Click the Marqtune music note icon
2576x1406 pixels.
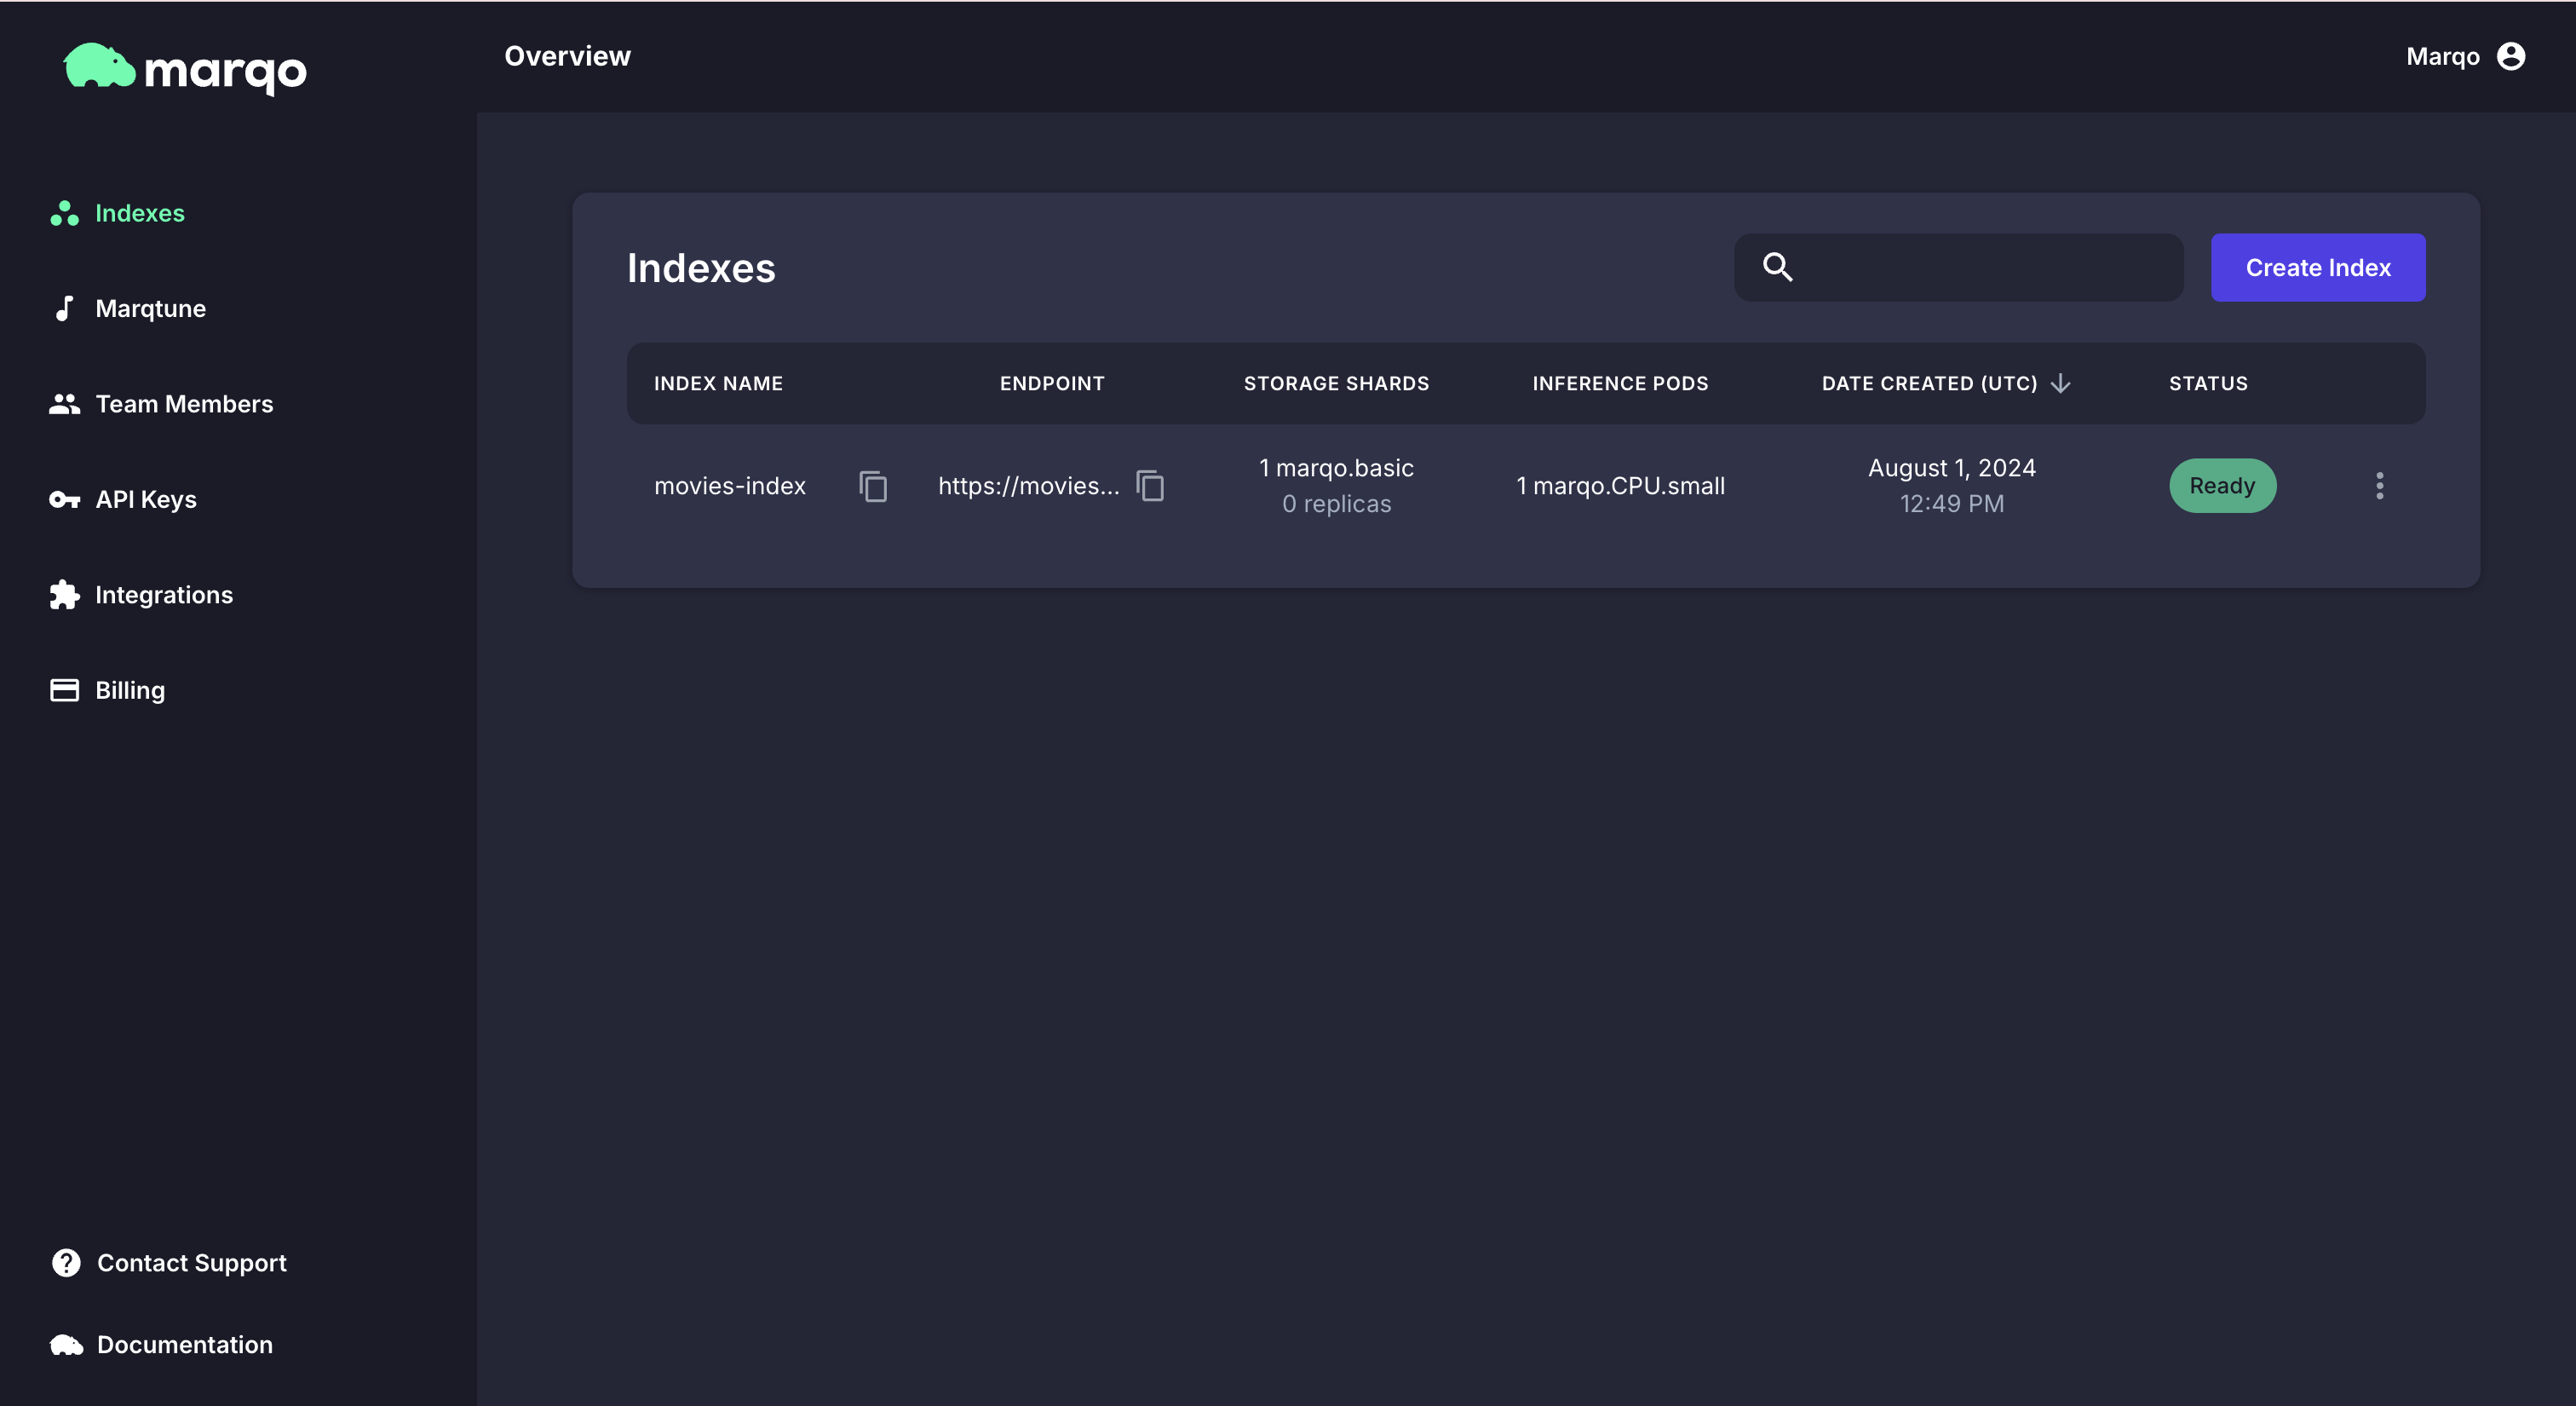pyautogui.click(x=64, y=308)
